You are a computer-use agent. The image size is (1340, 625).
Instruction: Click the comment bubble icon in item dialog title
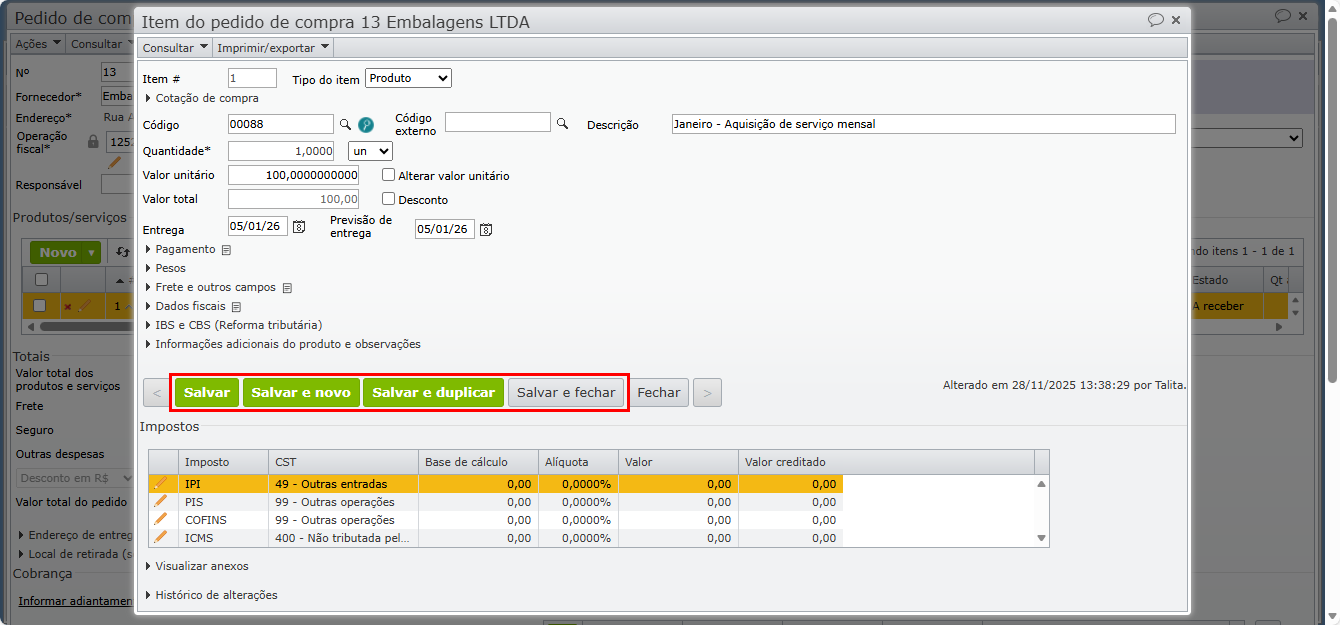pos(1155,20)
